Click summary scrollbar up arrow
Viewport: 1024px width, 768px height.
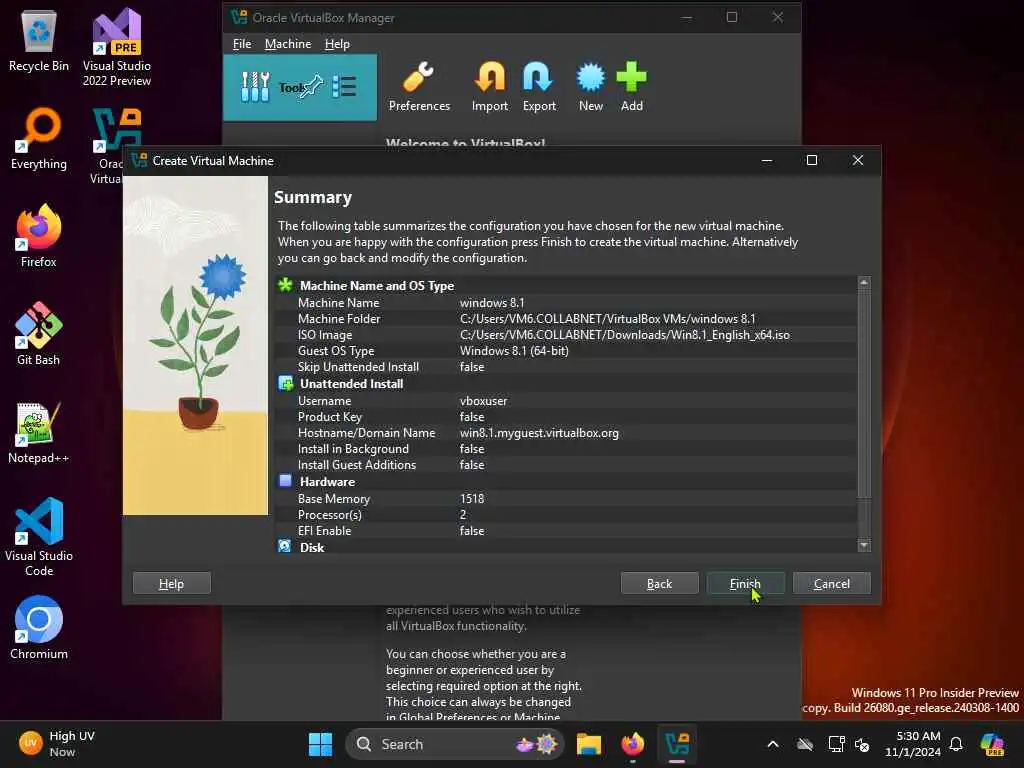click(x=864, y=282)
